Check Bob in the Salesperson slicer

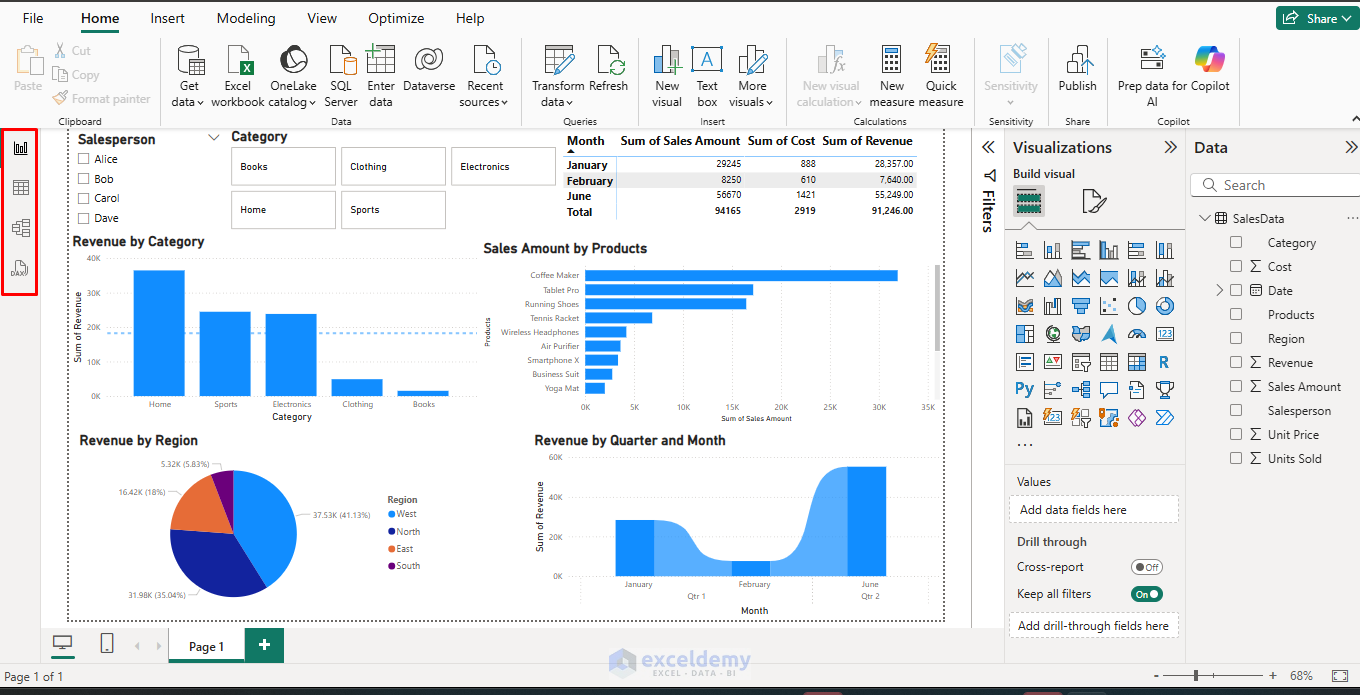[84, 179]
